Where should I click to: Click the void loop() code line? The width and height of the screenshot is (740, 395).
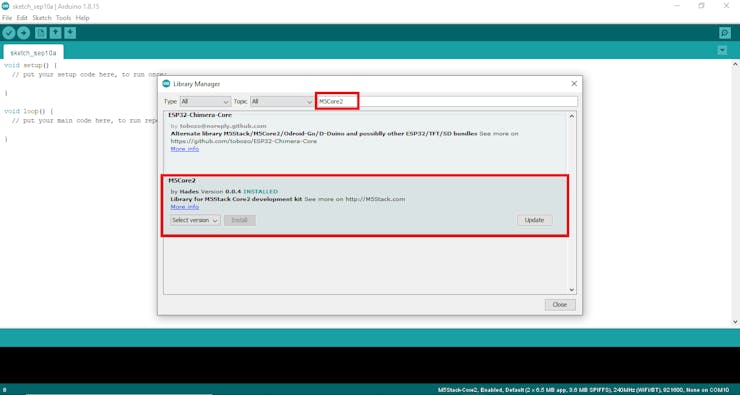(28, 111)
